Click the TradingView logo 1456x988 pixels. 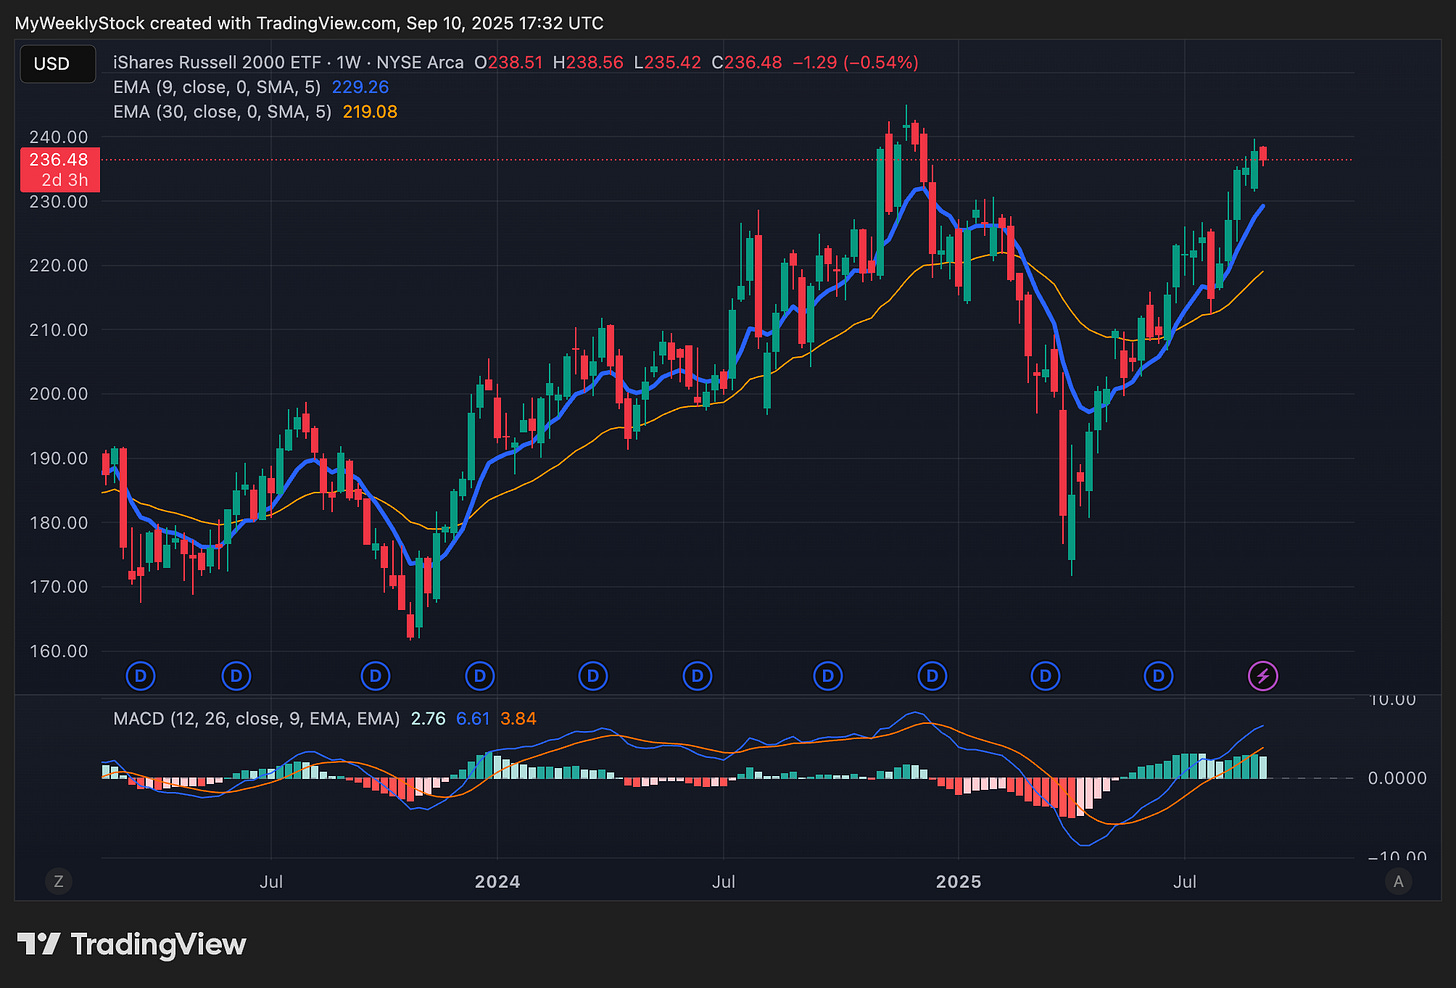[x=131, y=944]
